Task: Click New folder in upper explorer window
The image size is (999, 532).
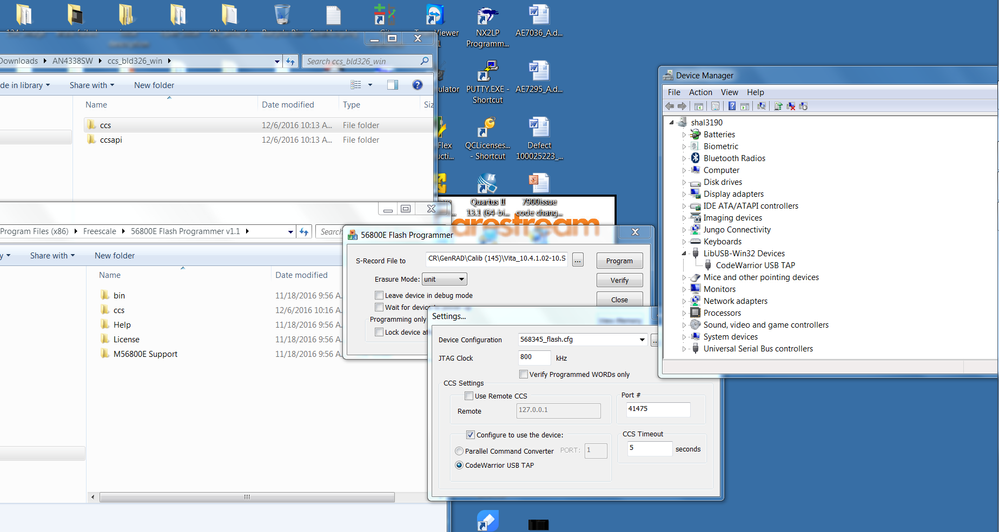Action: click(154, 85)
